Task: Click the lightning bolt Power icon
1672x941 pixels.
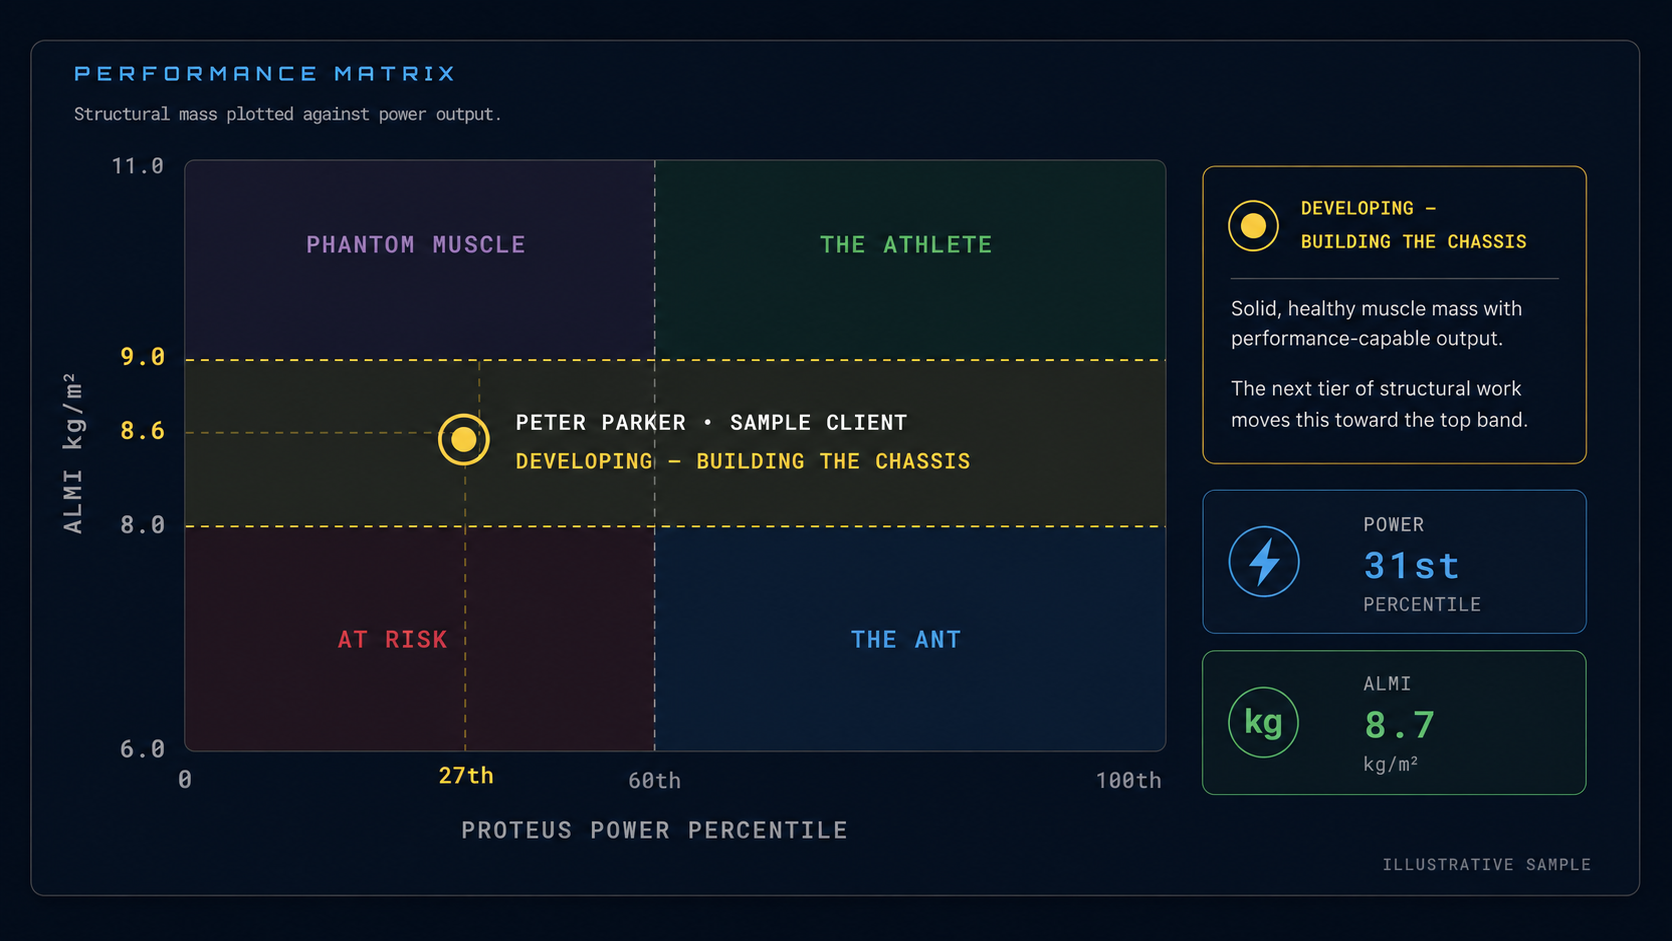Action: coord(1264,562)
